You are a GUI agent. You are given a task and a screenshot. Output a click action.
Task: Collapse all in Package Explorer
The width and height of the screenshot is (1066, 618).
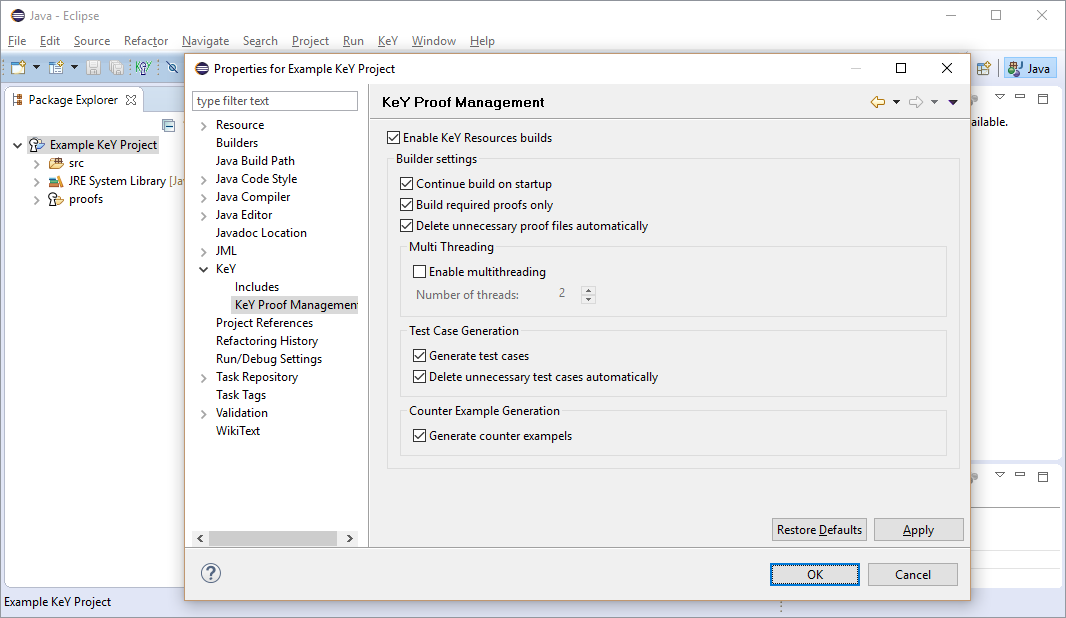pyautogui.click(x=169, y=125)
